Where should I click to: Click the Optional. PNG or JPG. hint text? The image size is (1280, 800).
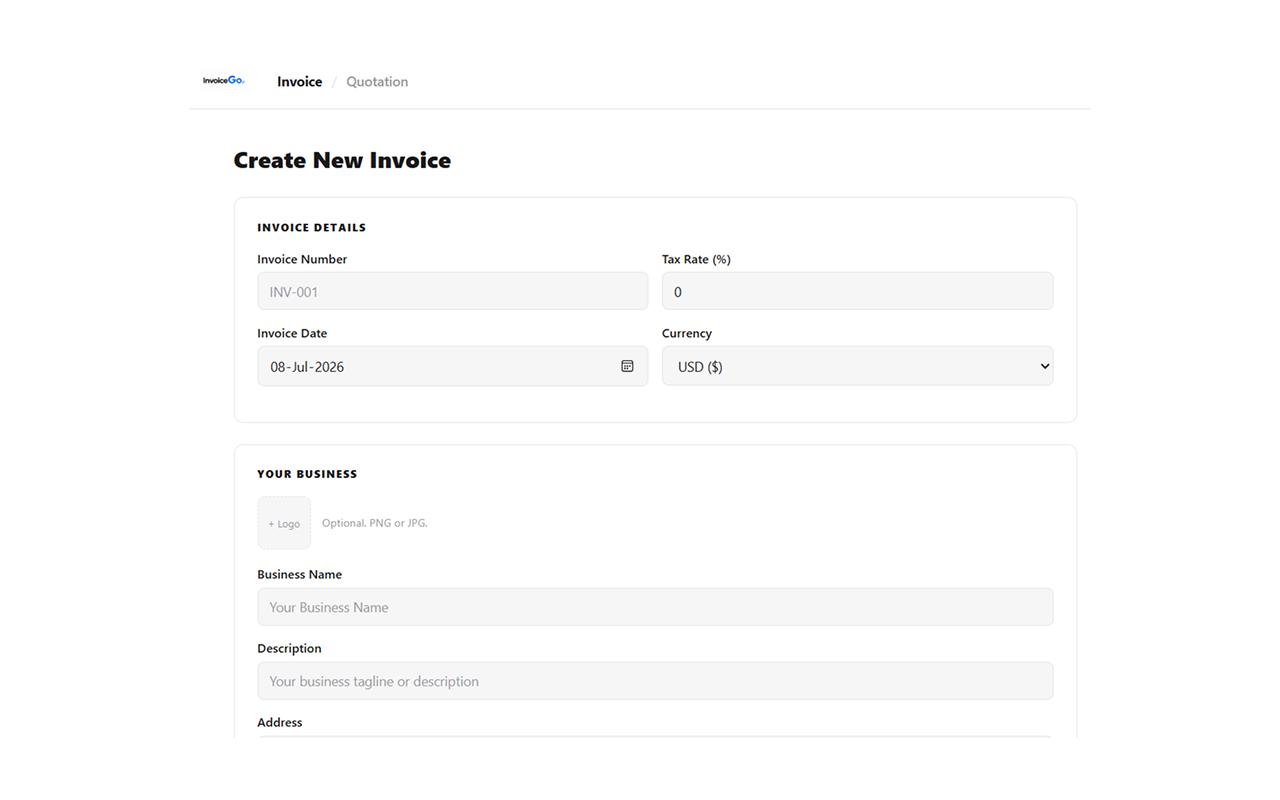(375, 523)
